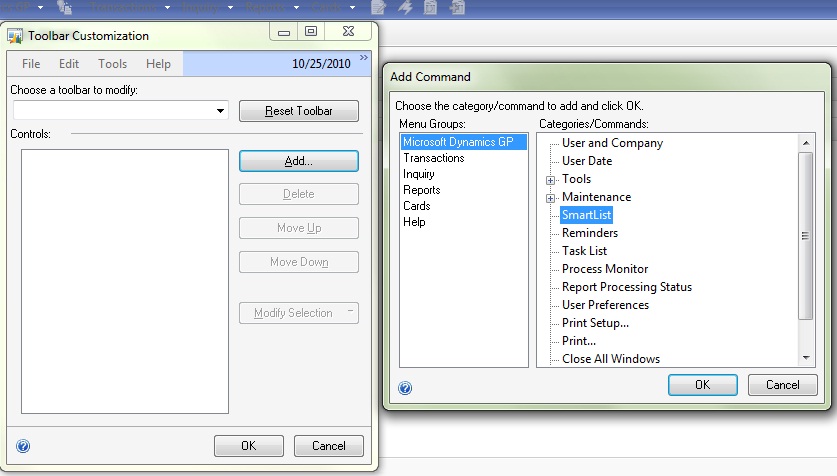Open the Tools menu in Toolbar Customization
This screenshot has height=476, width=837.
tap(113, 64)
